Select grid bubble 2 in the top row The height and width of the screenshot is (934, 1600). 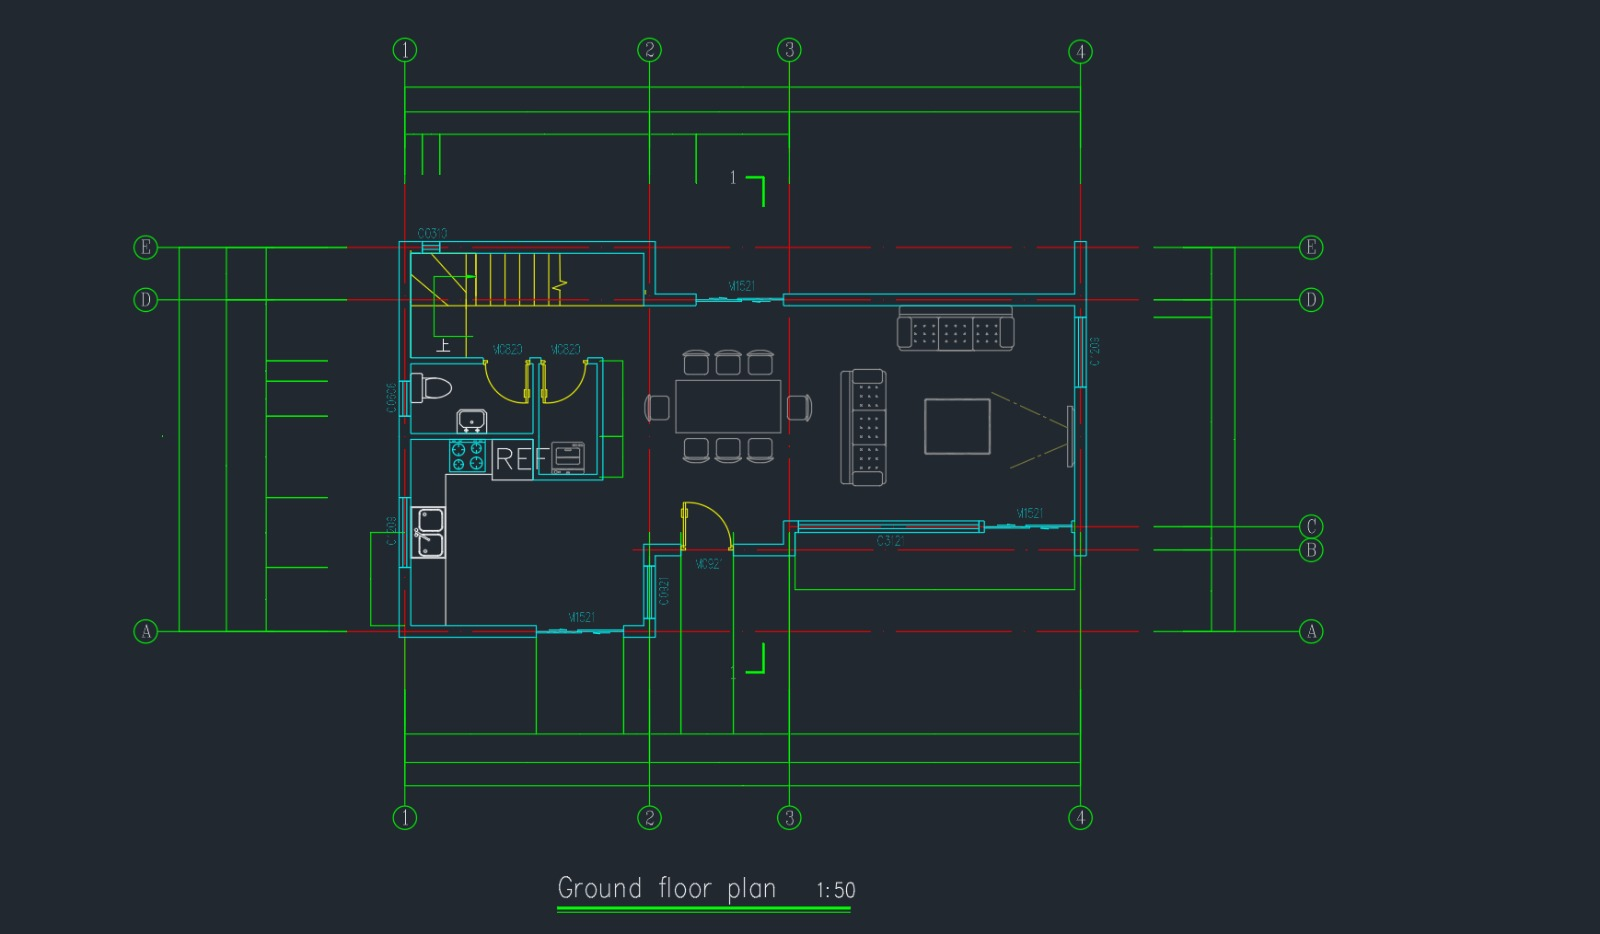pyautogui.click(x=650, y=50)
